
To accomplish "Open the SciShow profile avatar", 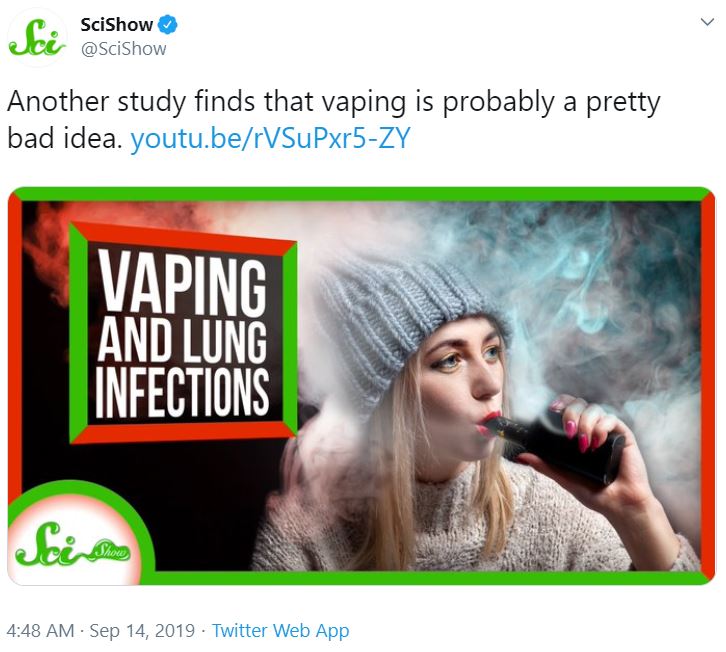I will click(37, 37).
